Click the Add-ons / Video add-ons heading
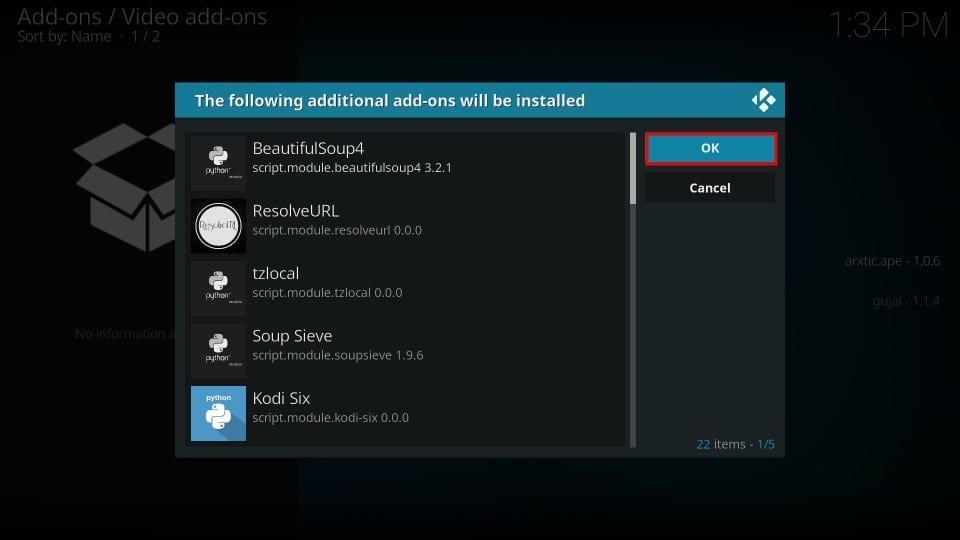The height and width of the screenshot is (540, 960). [142, 17]
